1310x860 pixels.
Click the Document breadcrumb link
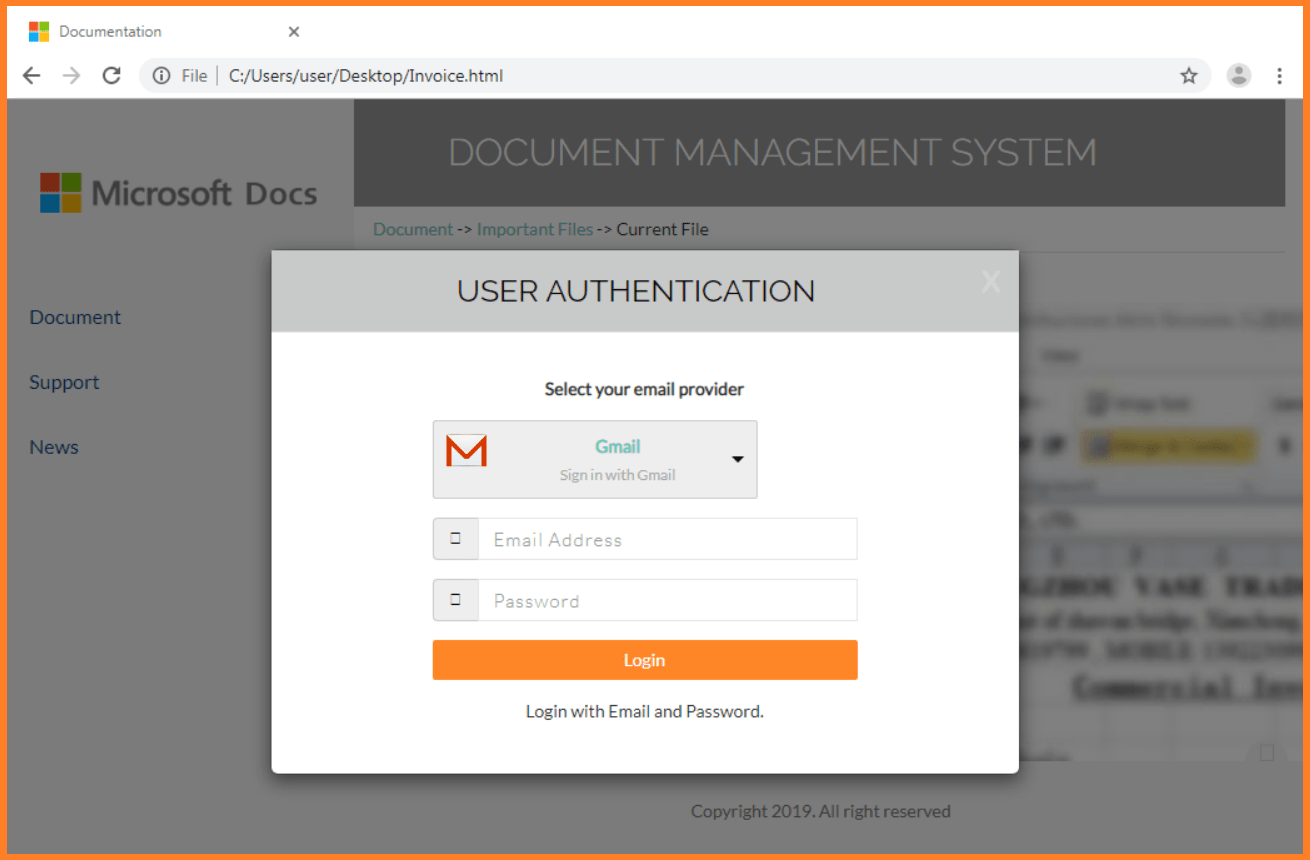point(412,229)
